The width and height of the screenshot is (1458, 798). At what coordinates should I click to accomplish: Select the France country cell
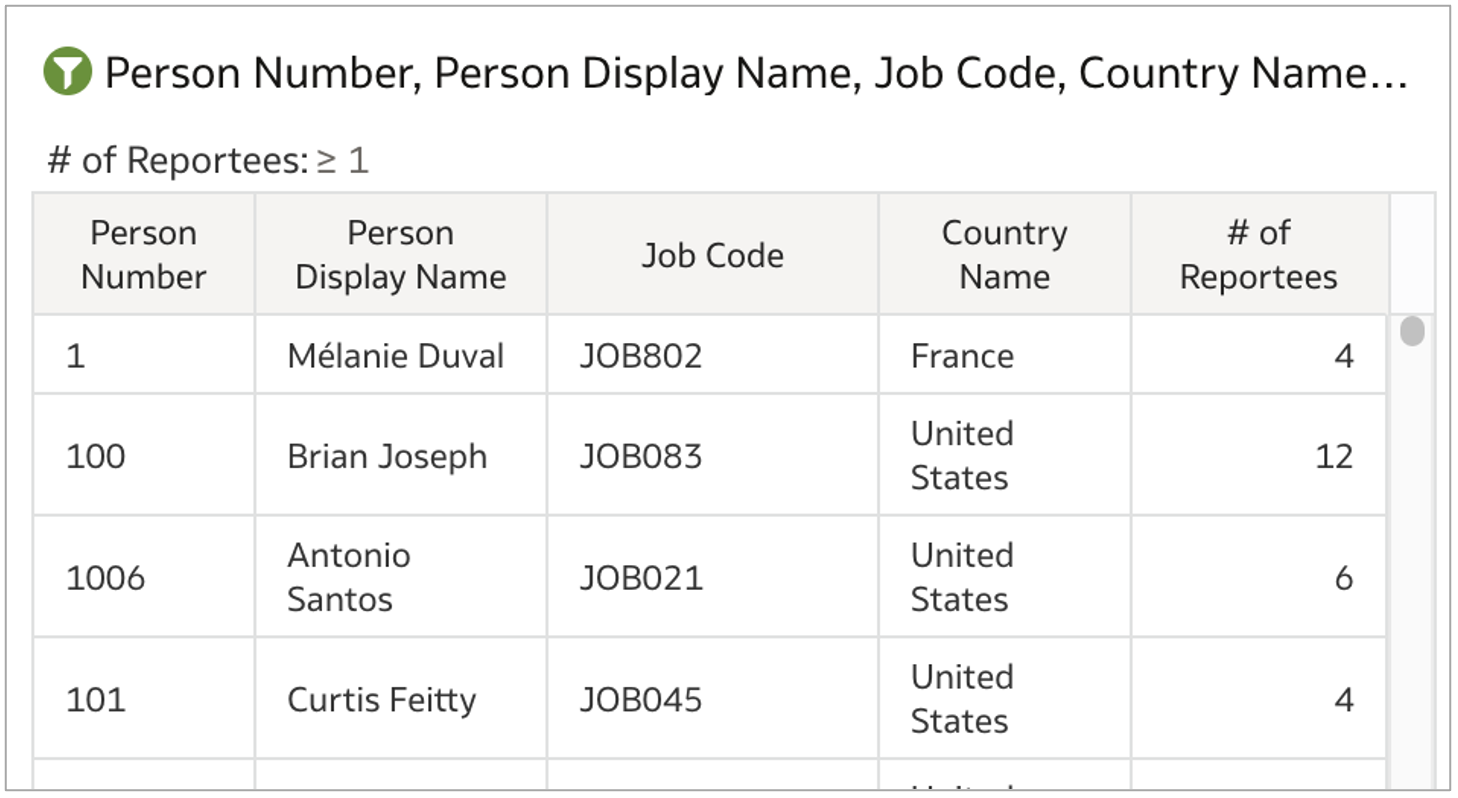click(962, 356)
